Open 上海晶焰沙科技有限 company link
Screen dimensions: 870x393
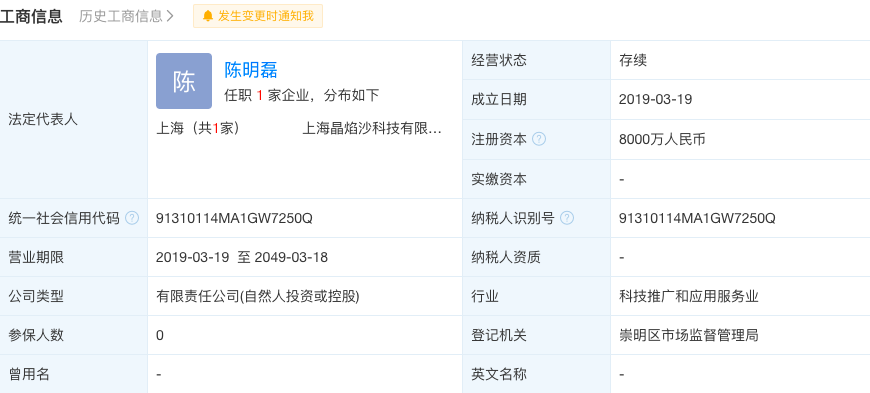[x=372, y=129]
